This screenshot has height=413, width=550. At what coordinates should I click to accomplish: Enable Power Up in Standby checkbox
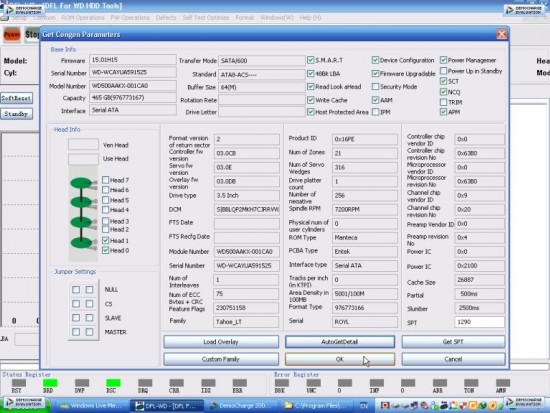coord(443,71)
